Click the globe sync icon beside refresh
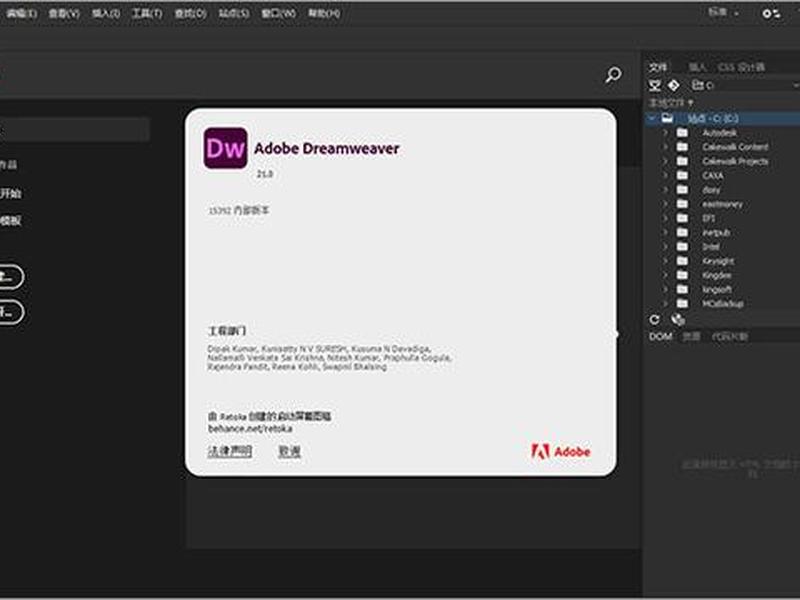800x600 pixels. [x=678, y=319]
